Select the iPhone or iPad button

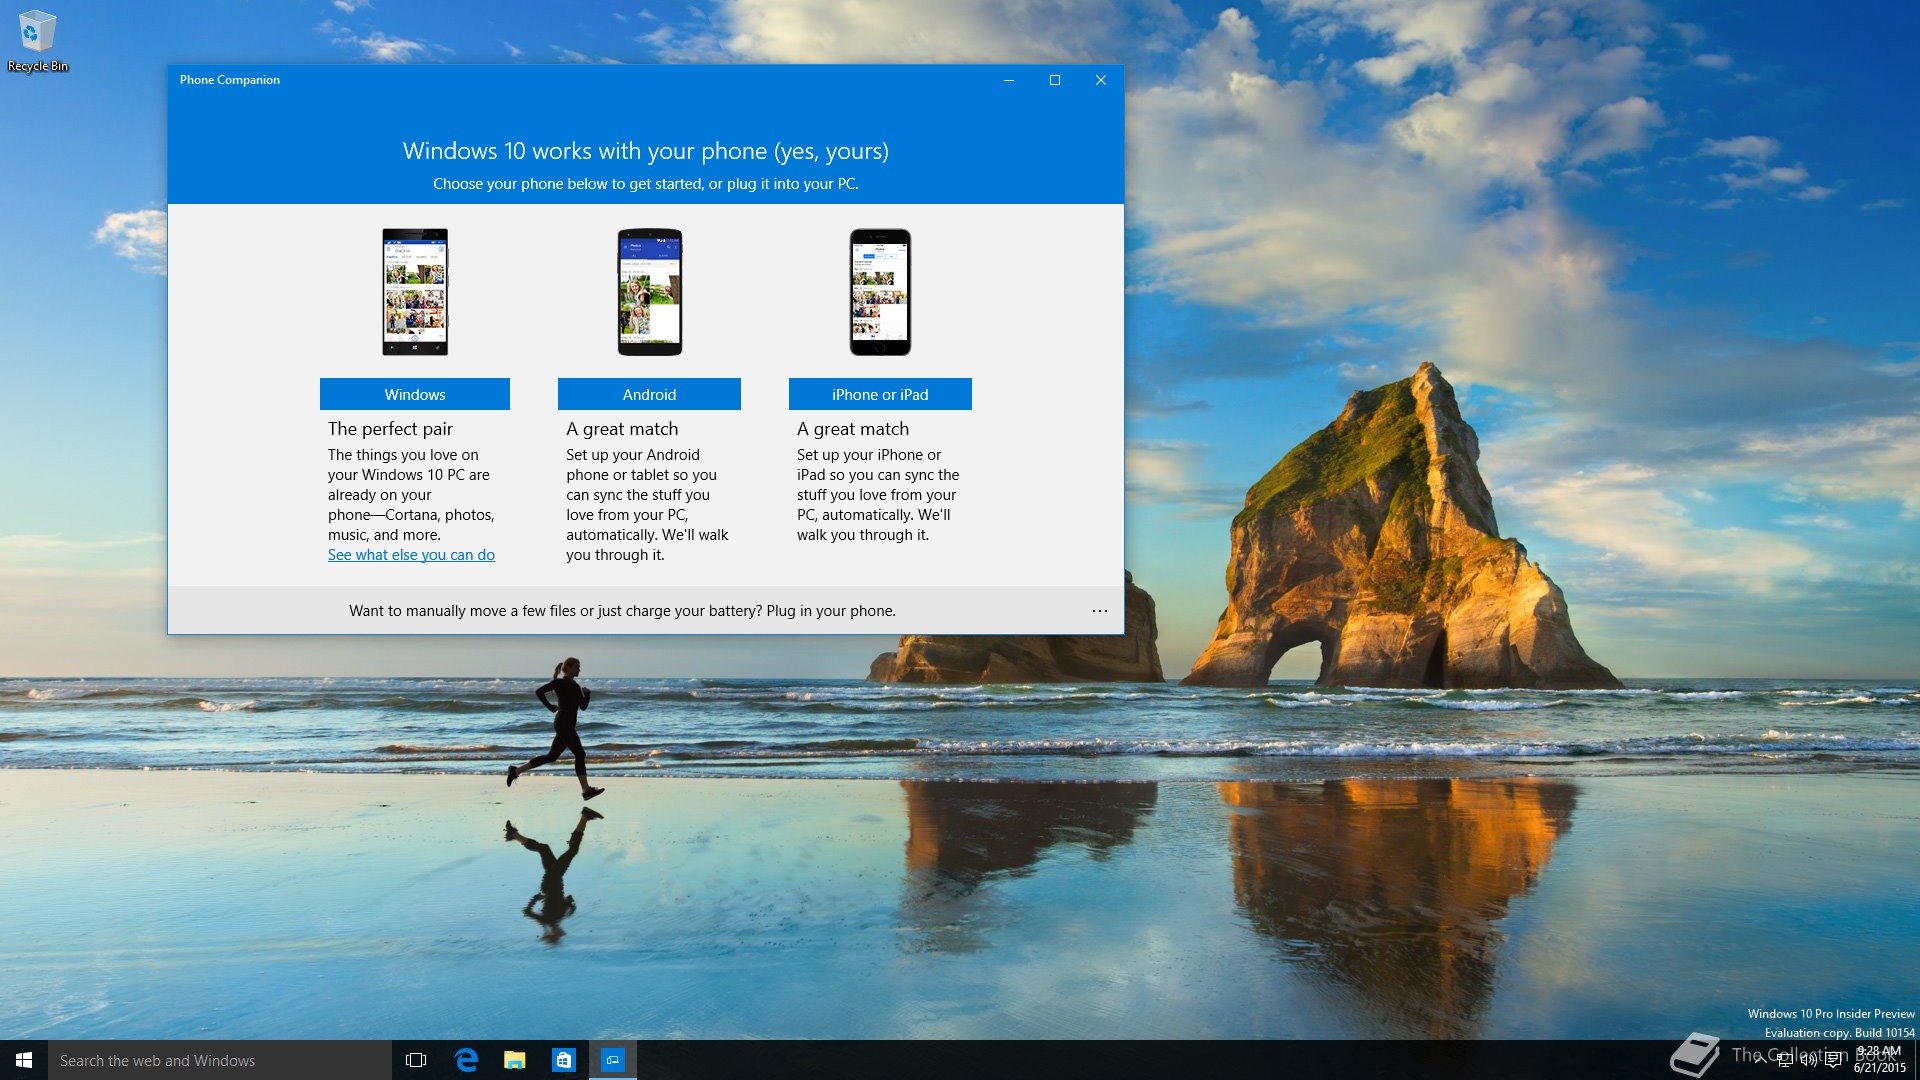(880, 394)
